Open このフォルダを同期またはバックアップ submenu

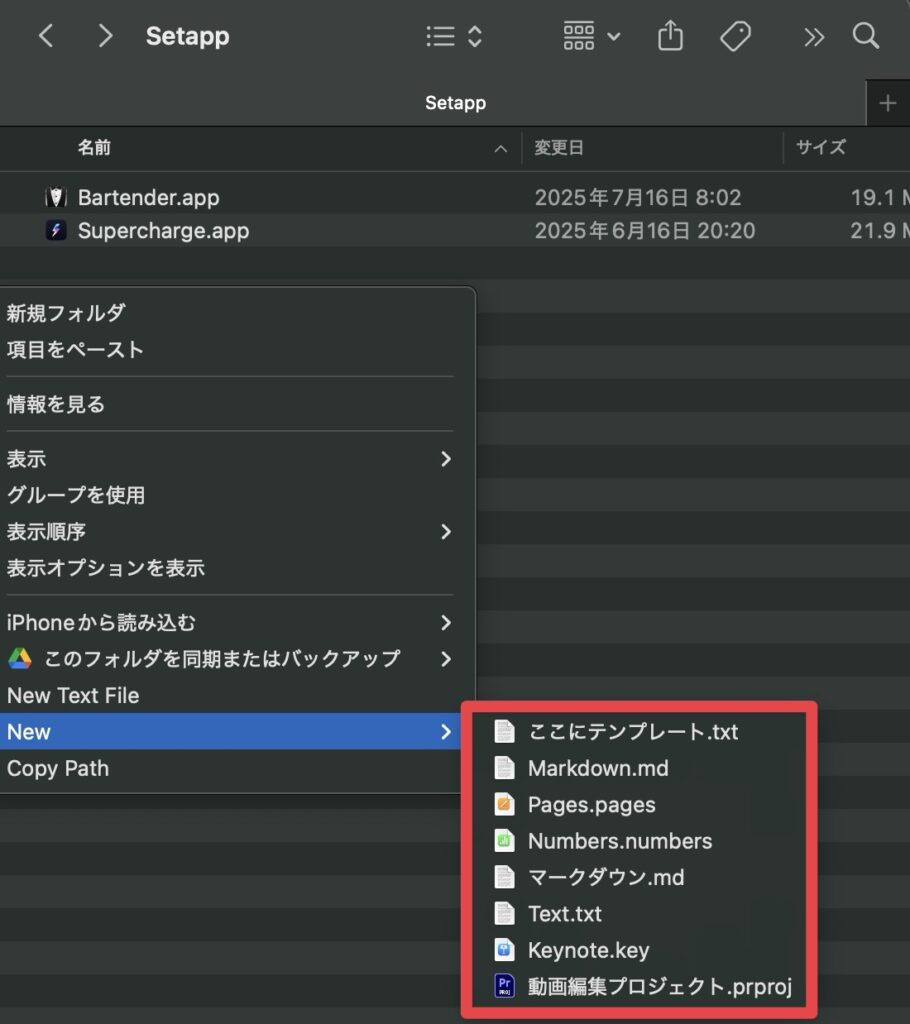point(230,659)
